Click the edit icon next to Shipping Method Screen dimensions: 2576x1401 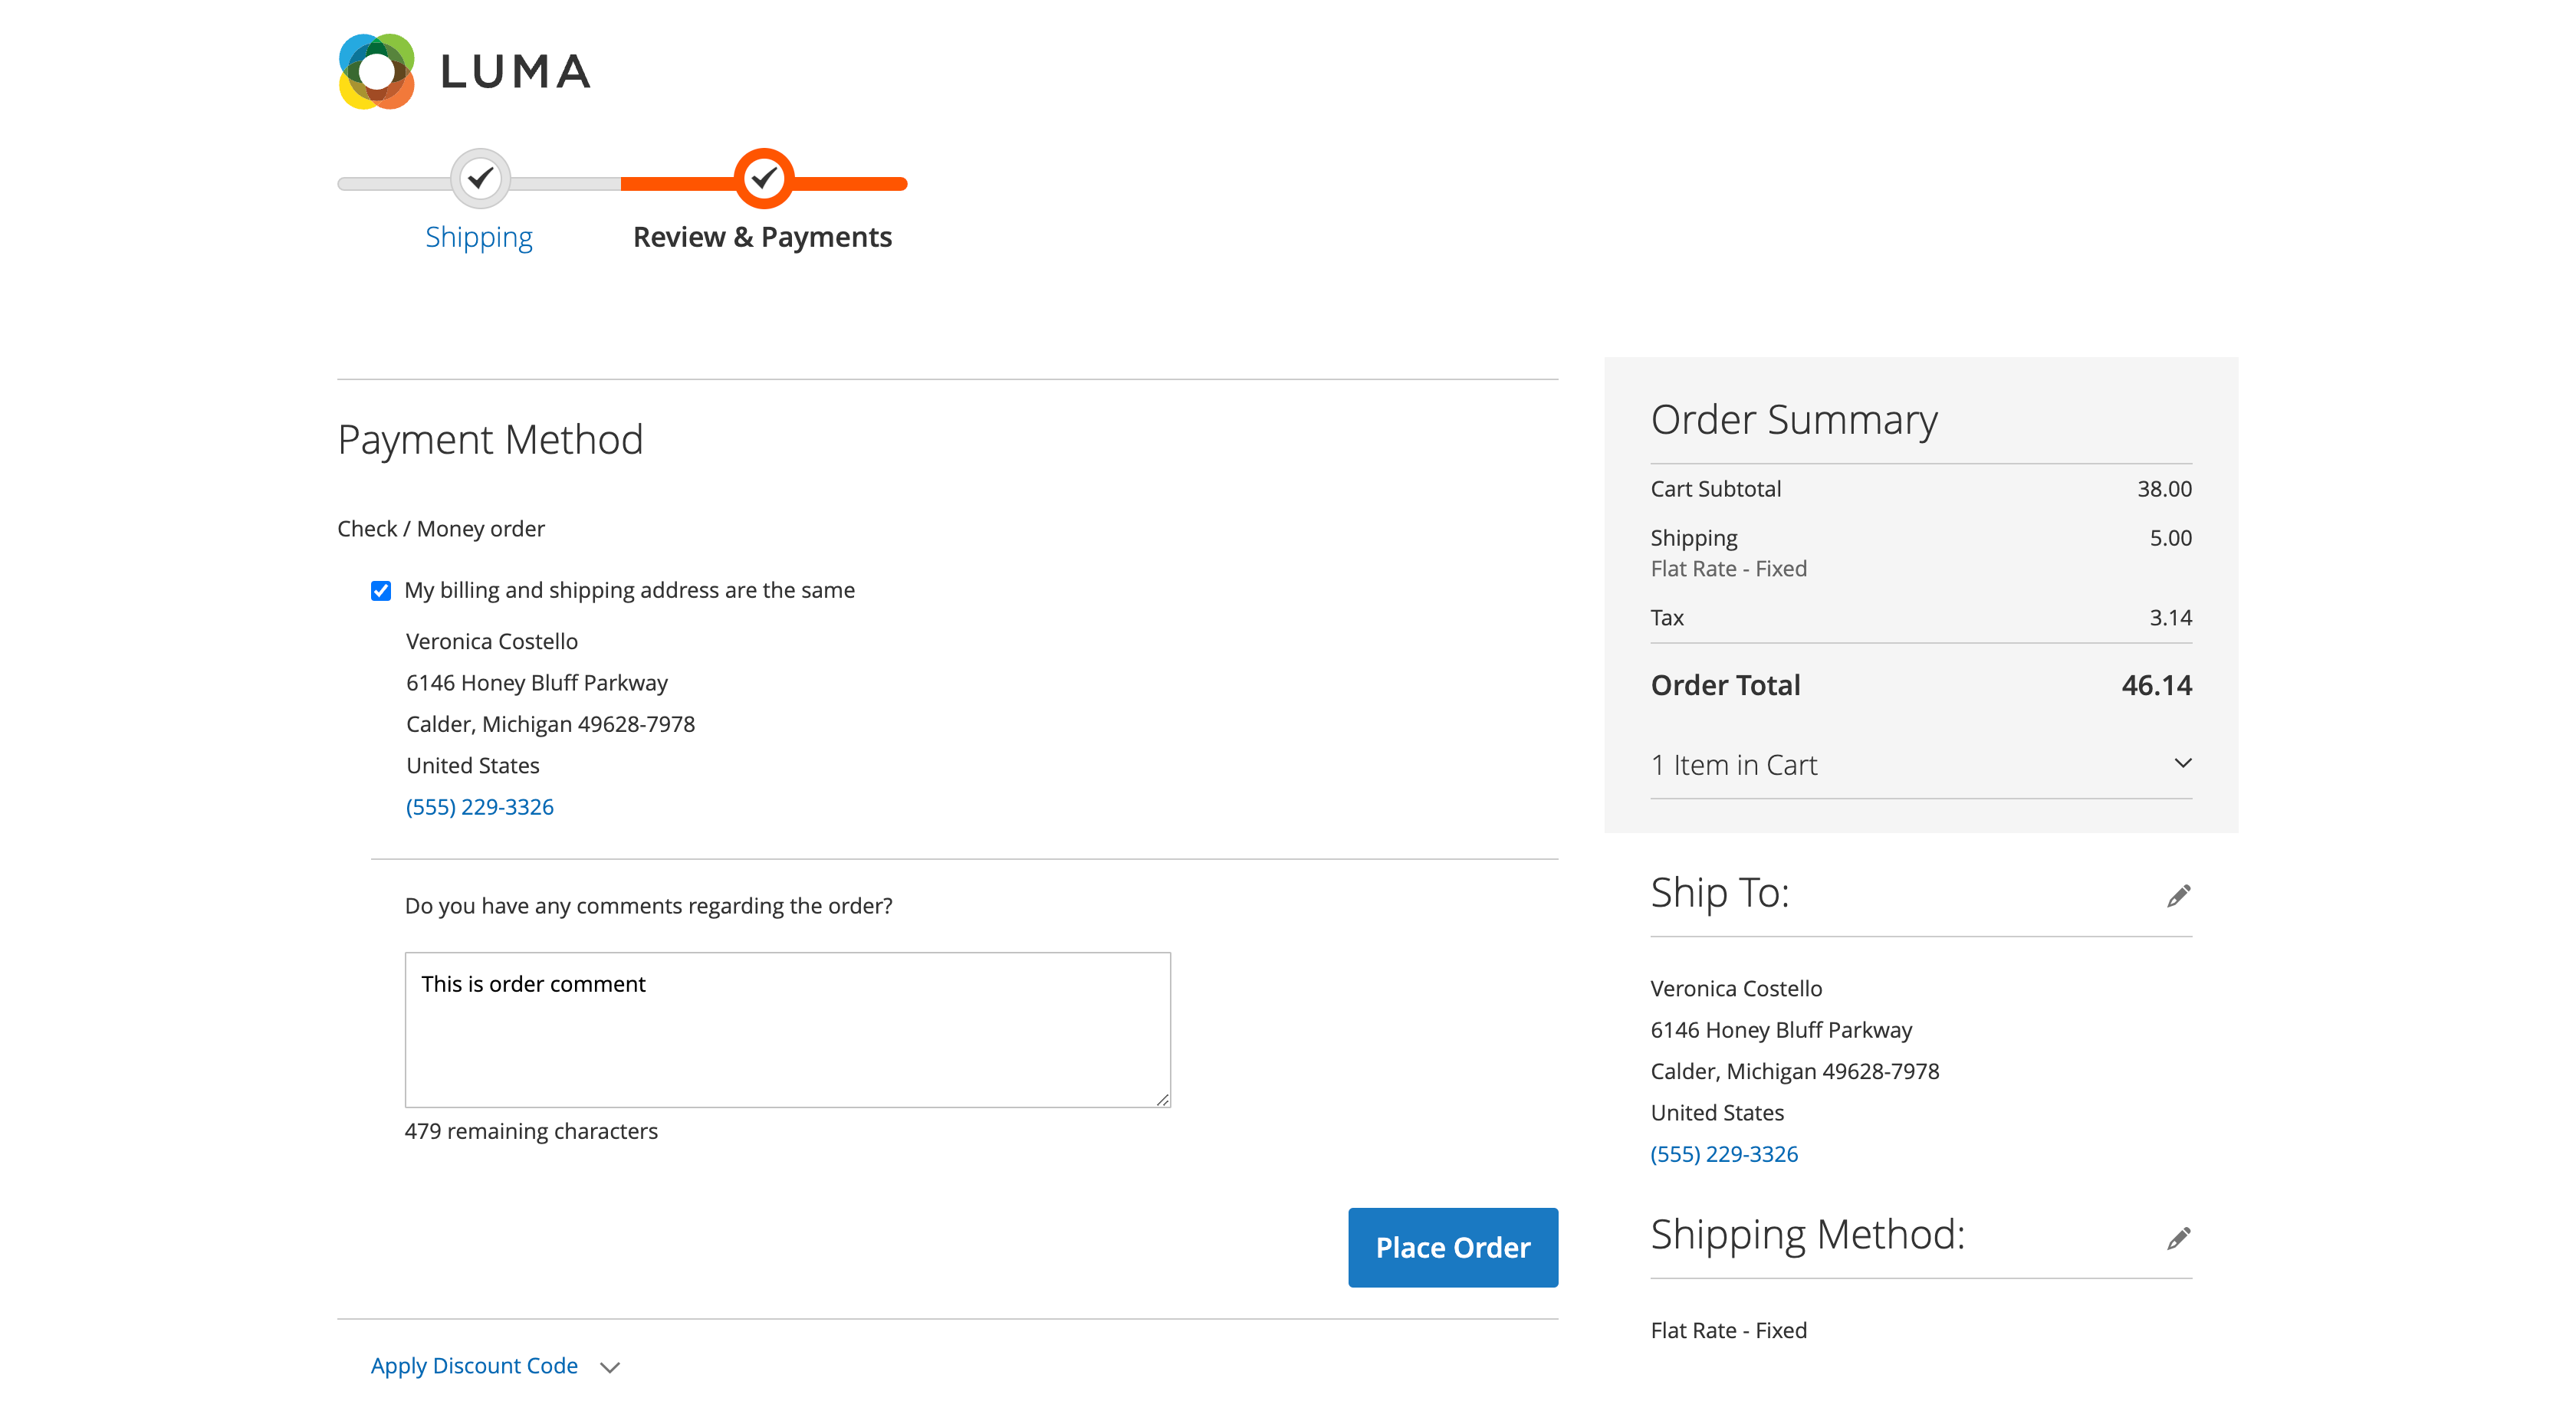tap(2179, 1235)
